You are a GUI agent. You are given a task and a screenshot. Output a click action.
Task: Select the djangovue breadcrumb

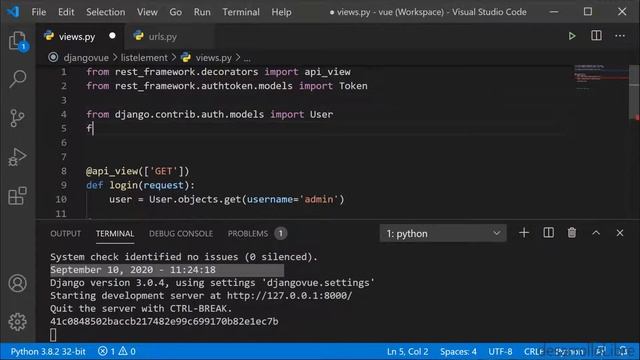pos(86,58)
